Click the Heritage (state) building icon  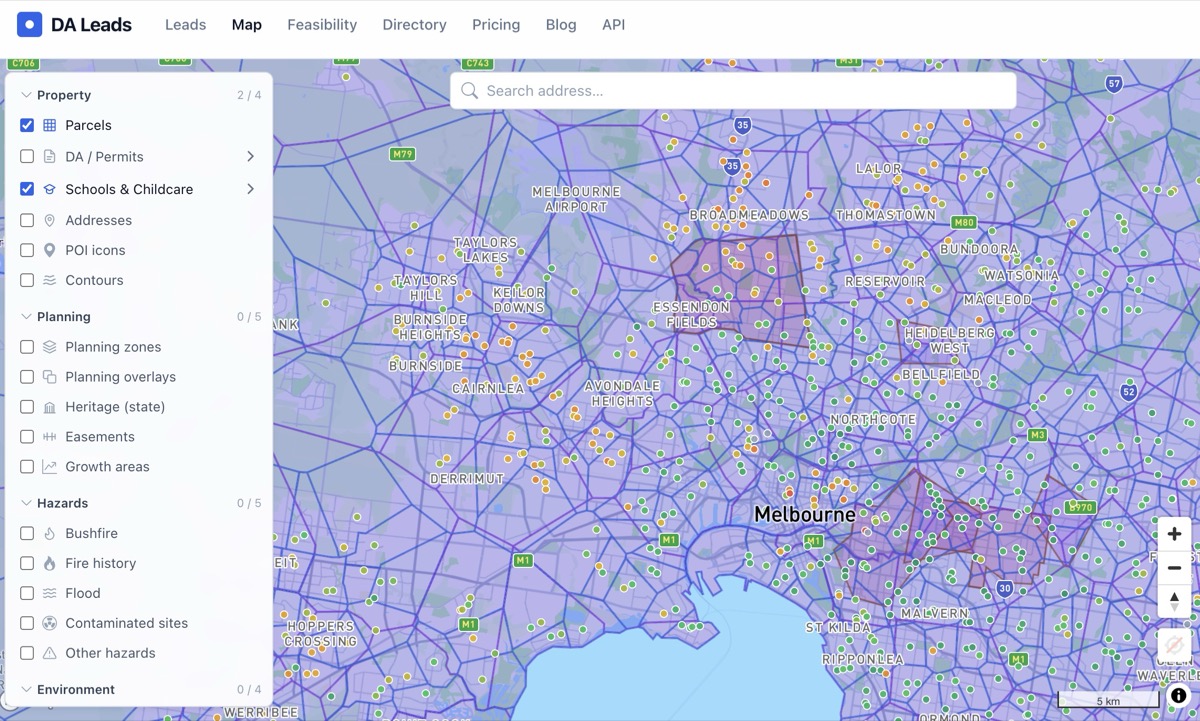coord(49,407)
